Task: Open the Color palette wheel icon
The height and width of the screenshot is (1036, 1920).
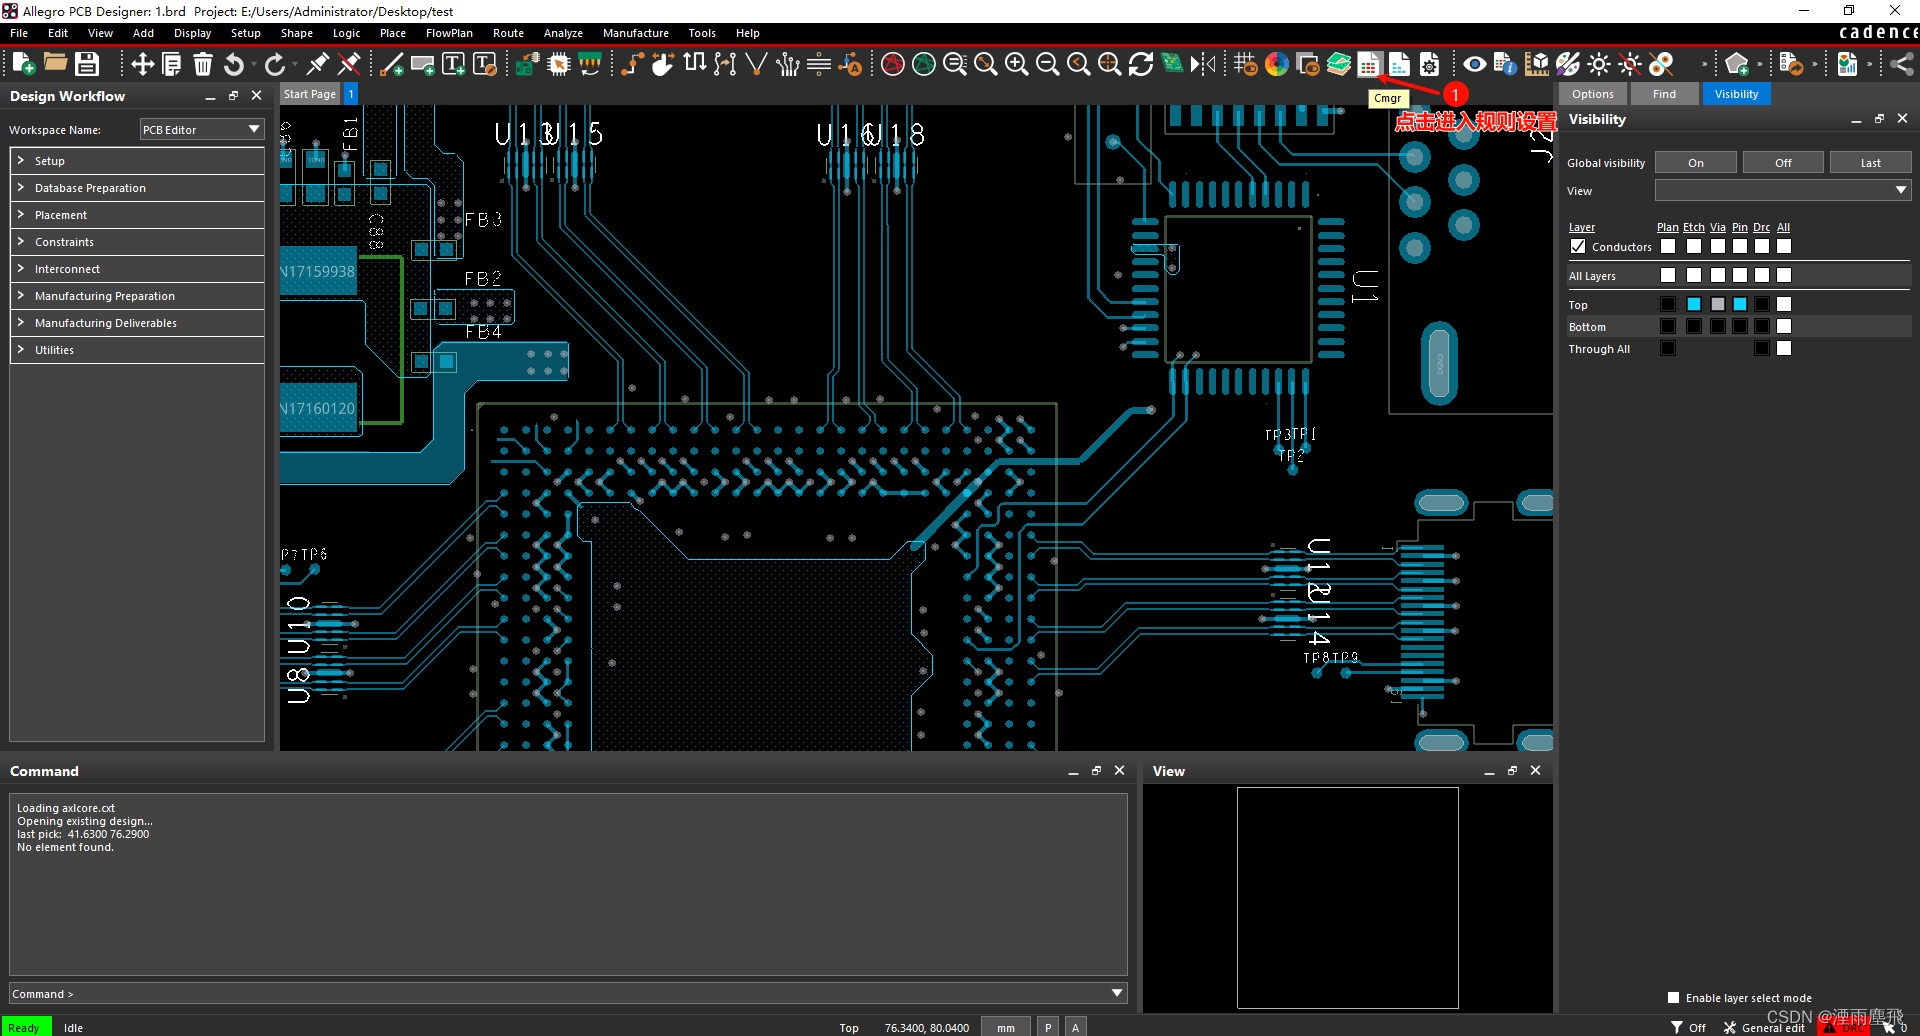Action: (1277, 64)
